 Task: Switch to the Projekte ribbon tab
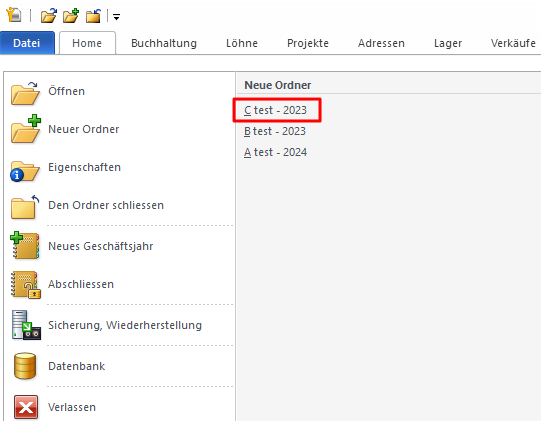click(x=308, y=43)
